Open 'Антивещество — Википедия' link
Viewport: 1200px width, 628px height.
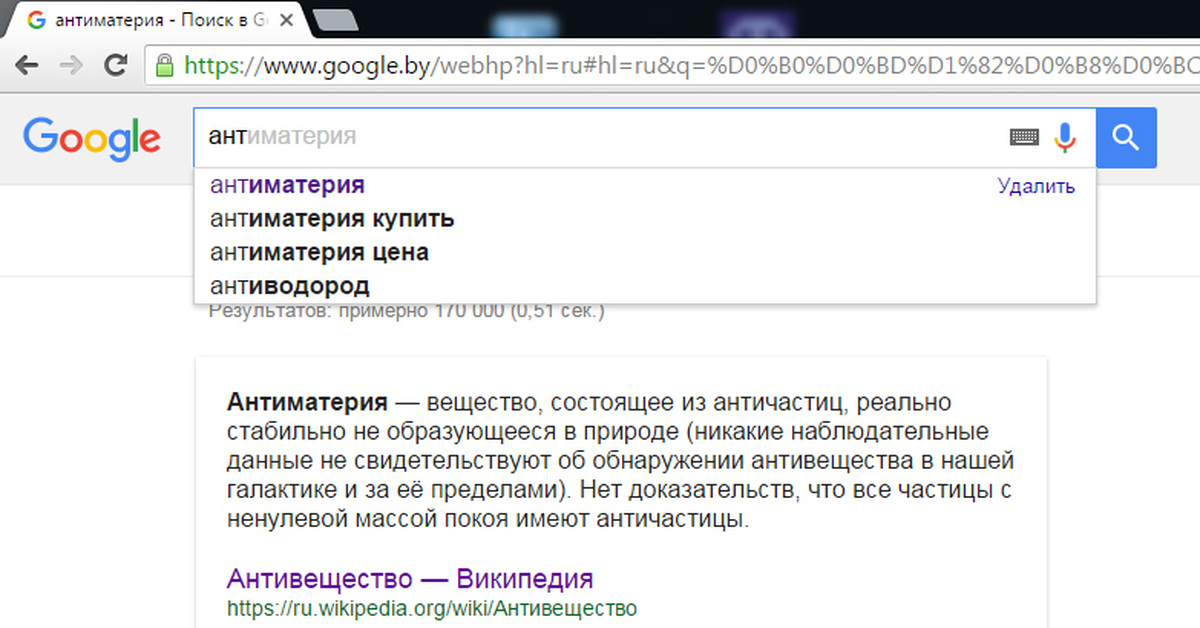(x=410, y=578)
